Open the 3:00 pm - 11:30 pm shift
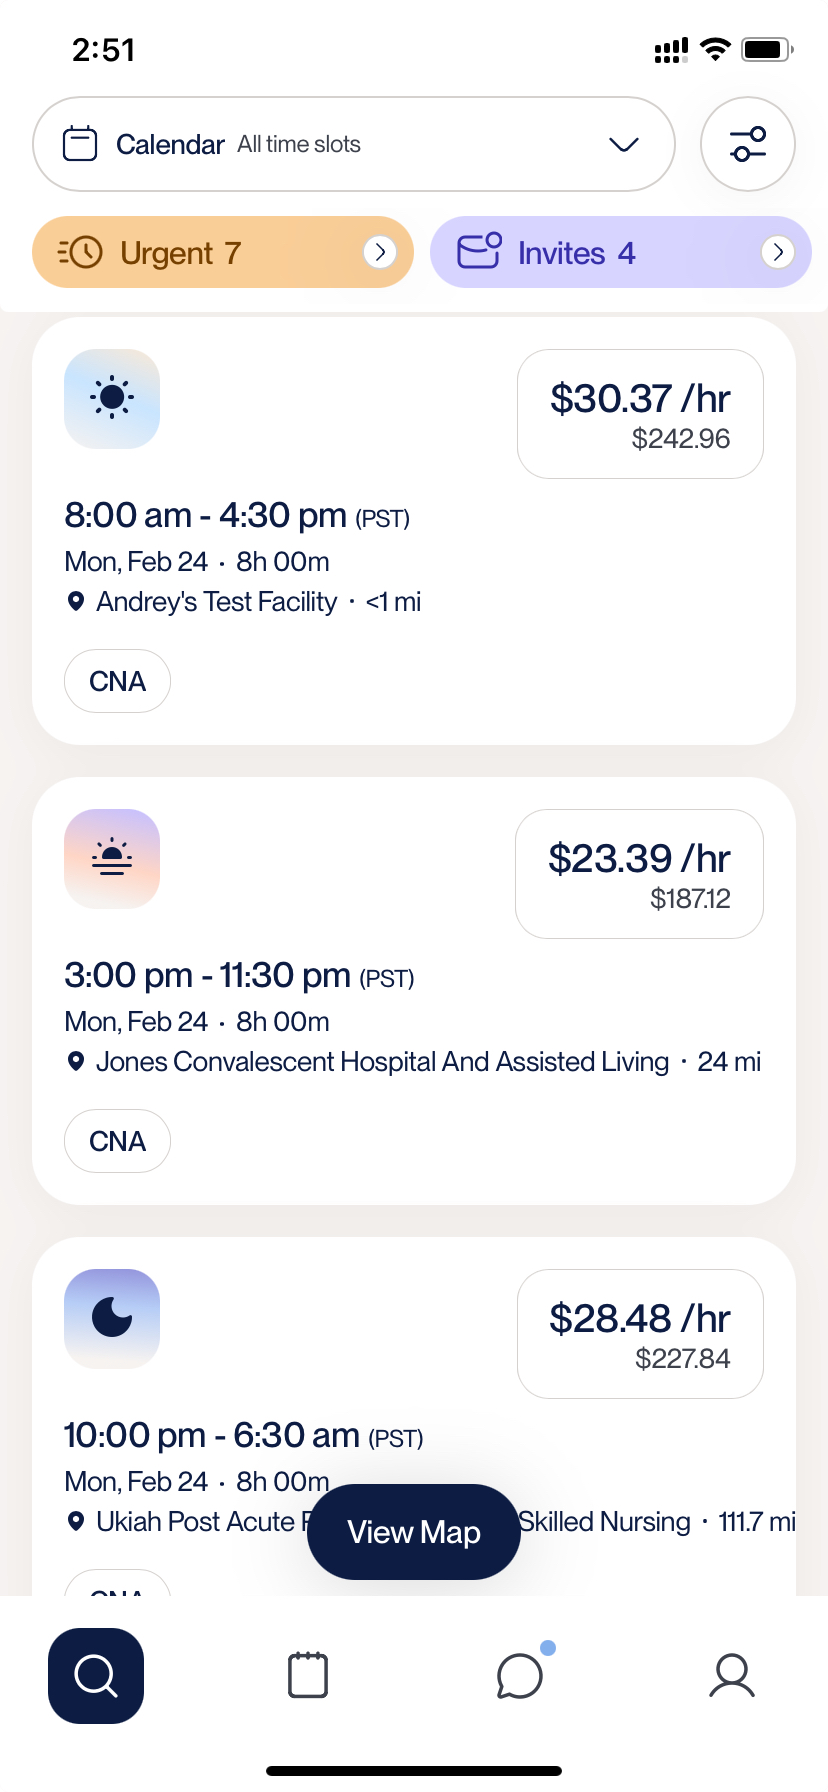The image size is (828, 1792). (x=414, y=991)
